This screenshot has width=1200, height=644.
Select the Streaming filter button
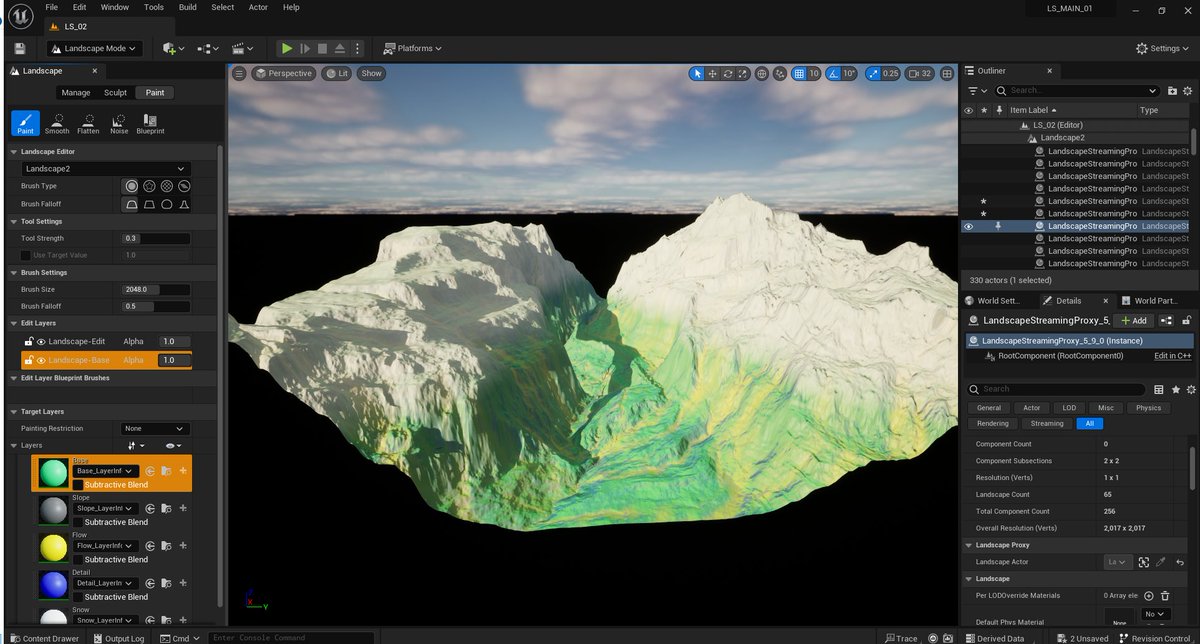coord(1047,423)
